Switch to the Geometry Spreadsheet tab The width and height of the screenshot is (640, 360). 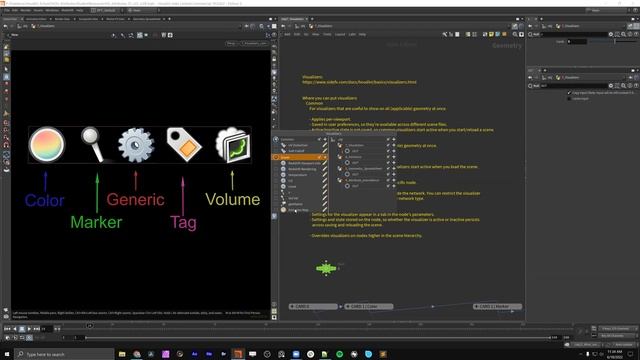(147, 19)
